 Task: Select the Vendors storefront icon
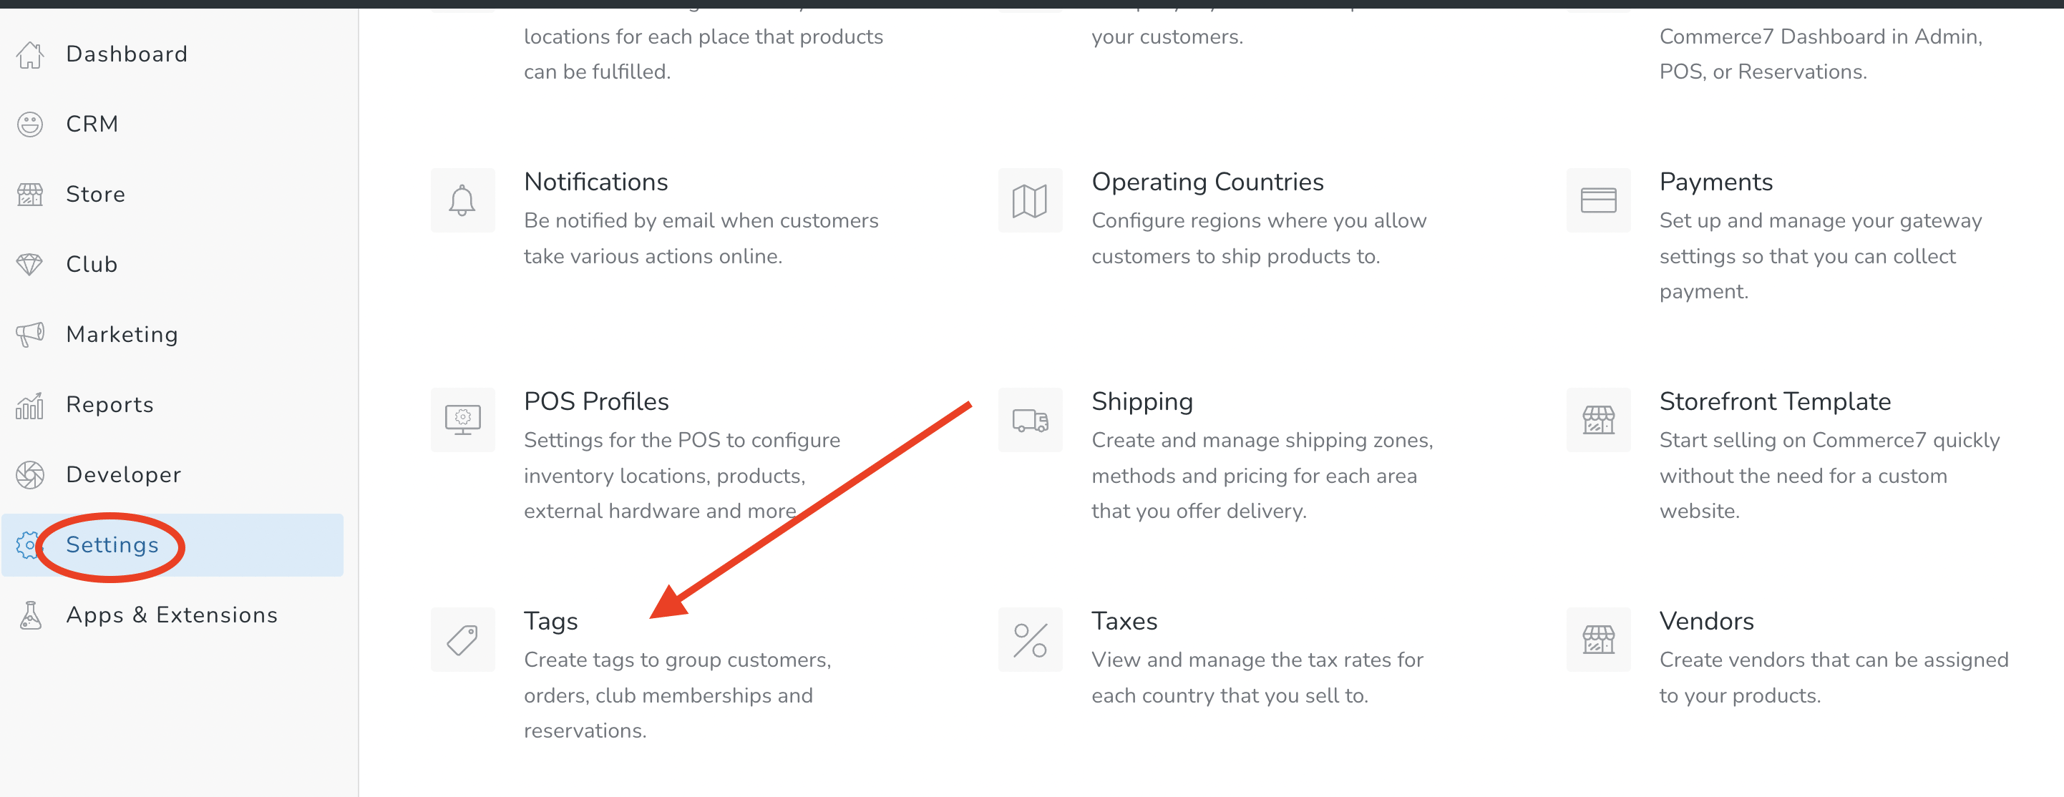click(x=1597, y=639)
